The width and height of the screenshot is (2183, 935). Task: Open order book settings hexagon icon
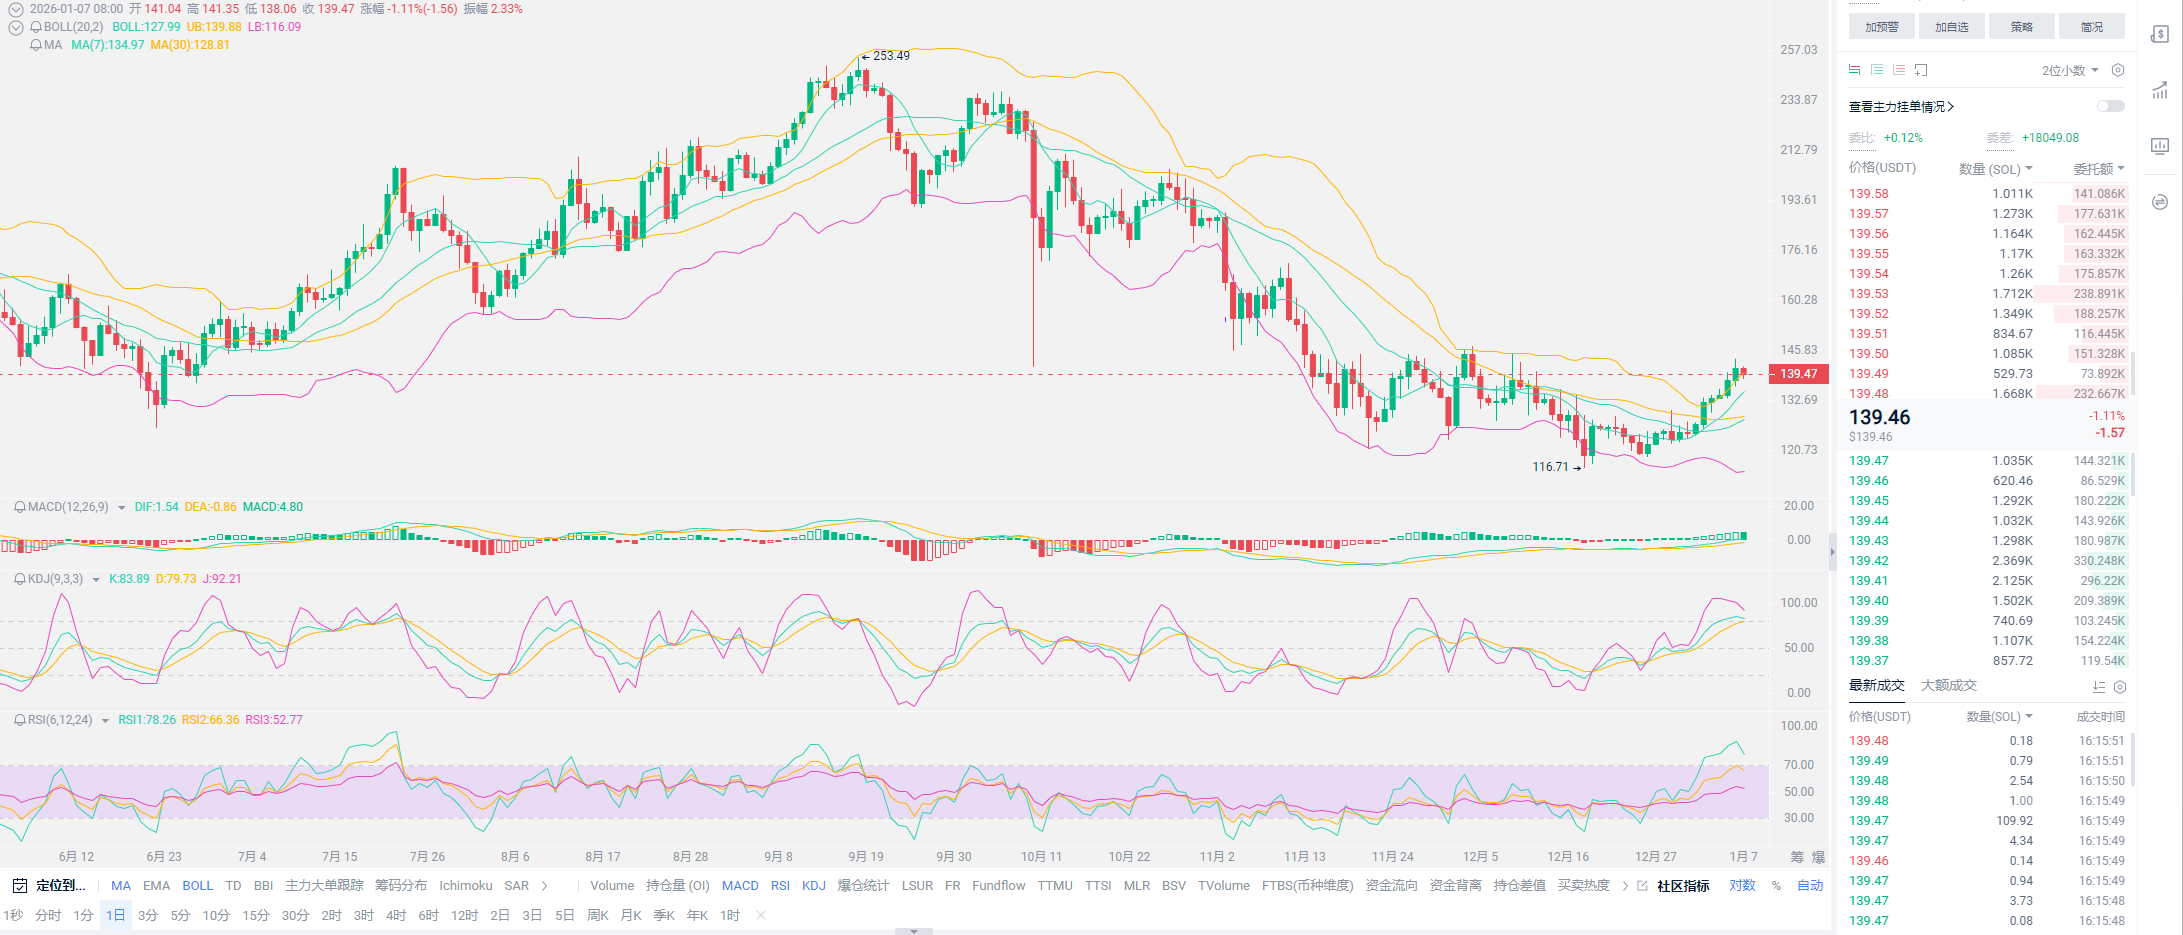point(2117,70)
